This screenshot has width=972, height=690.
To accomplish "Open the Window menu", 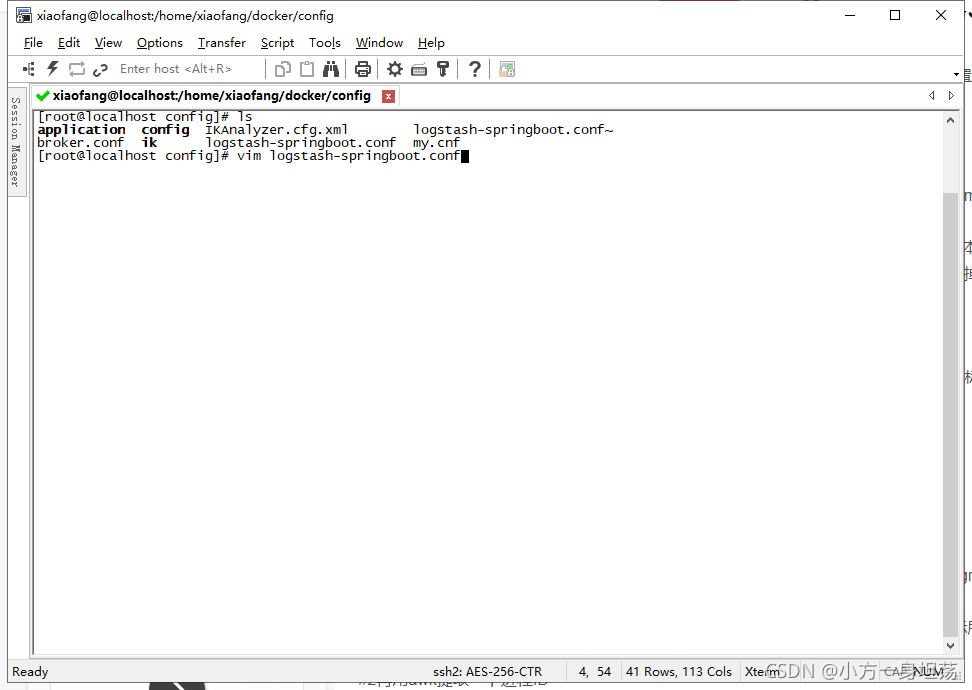I will click(x=379, y=43).
